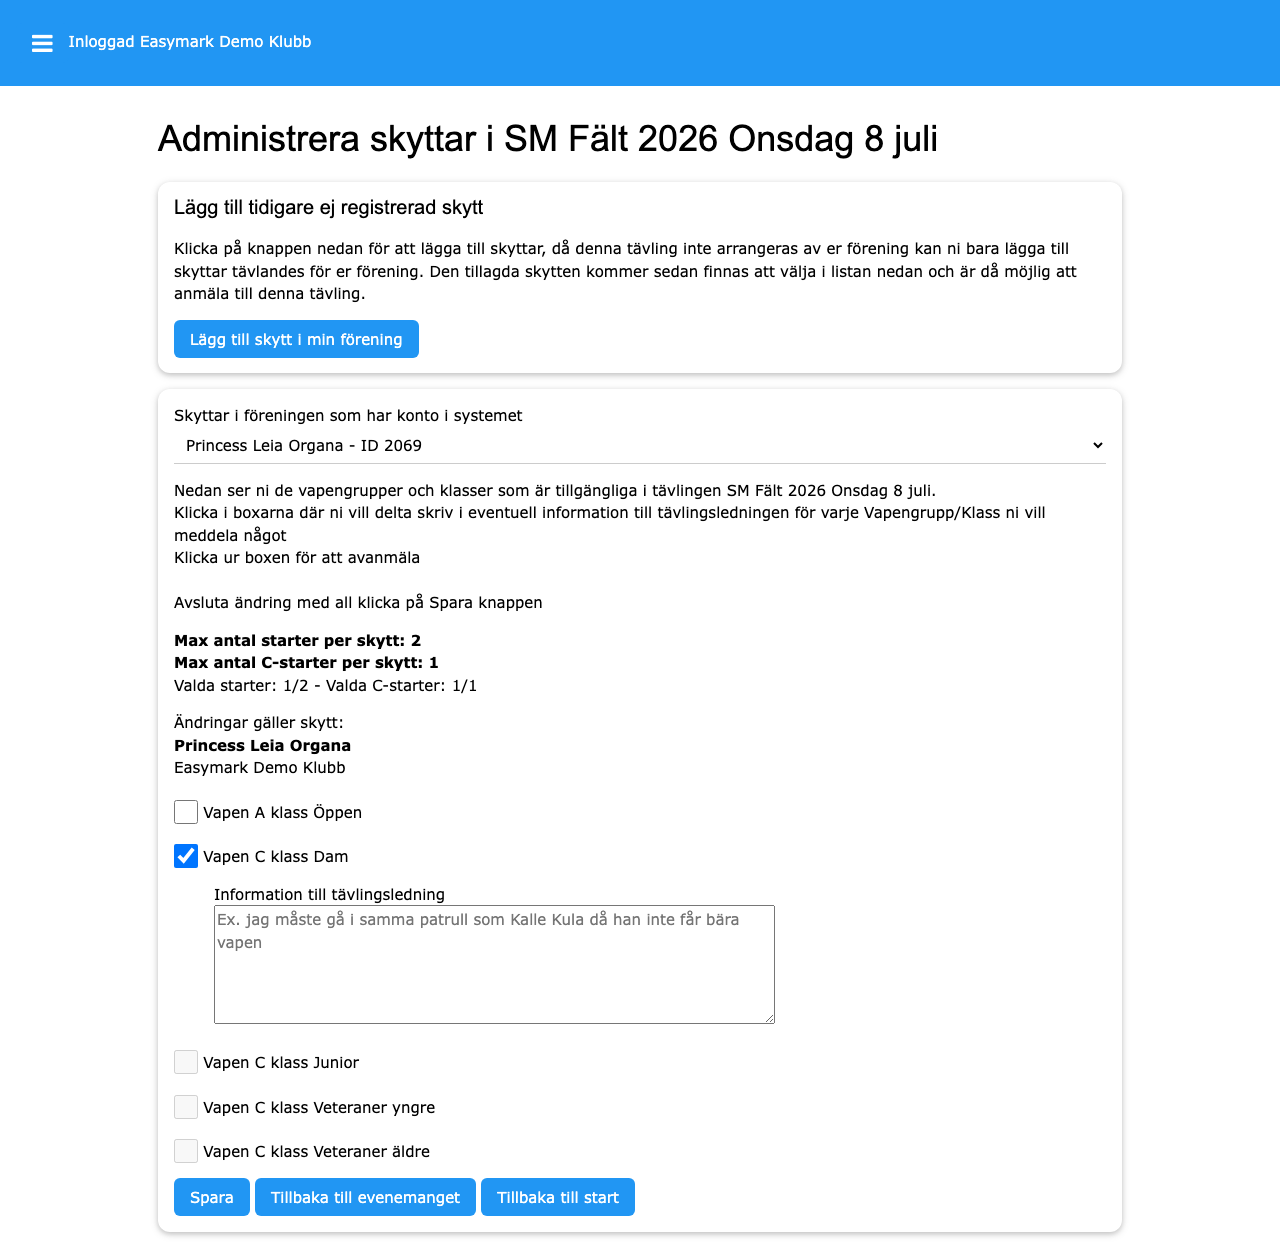The width and height of the screenshot is (1280, 1248).
Task: Focus the Information till tävlingsledning text area
Action: [494, 964]
